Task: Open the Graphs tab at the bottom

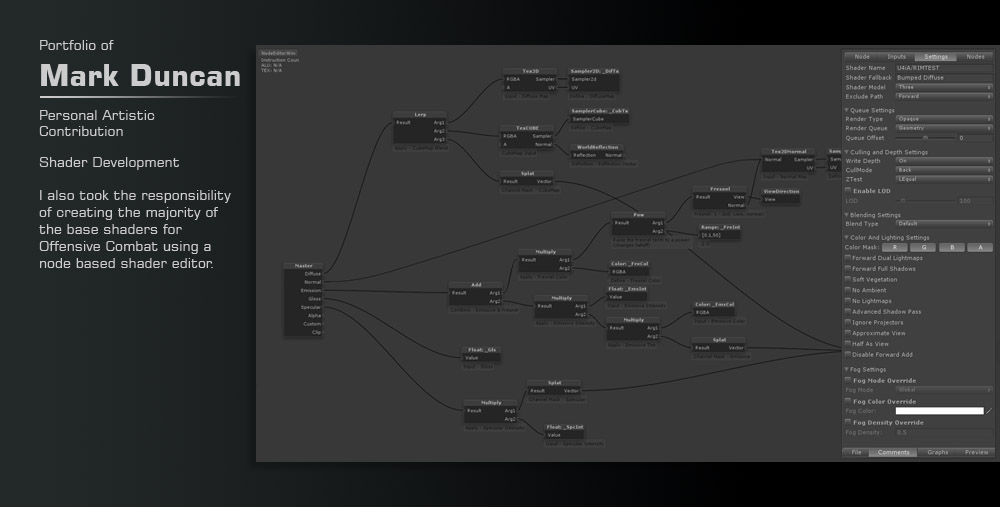Action: click(x=938, y=452)
